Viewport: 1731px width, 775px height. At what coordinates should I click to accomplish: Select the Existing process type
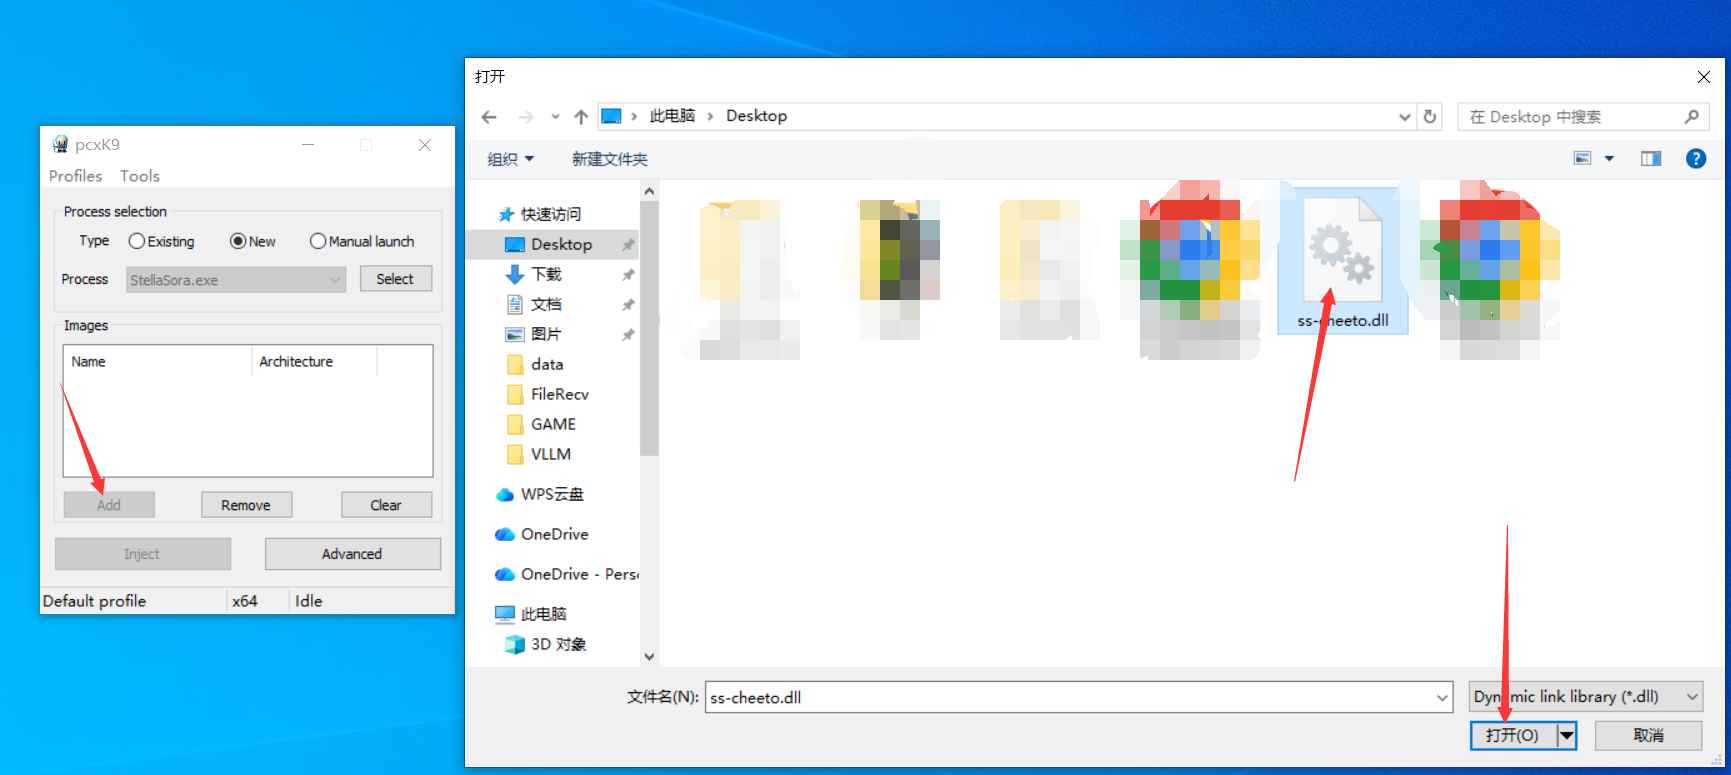coord(137,241)
